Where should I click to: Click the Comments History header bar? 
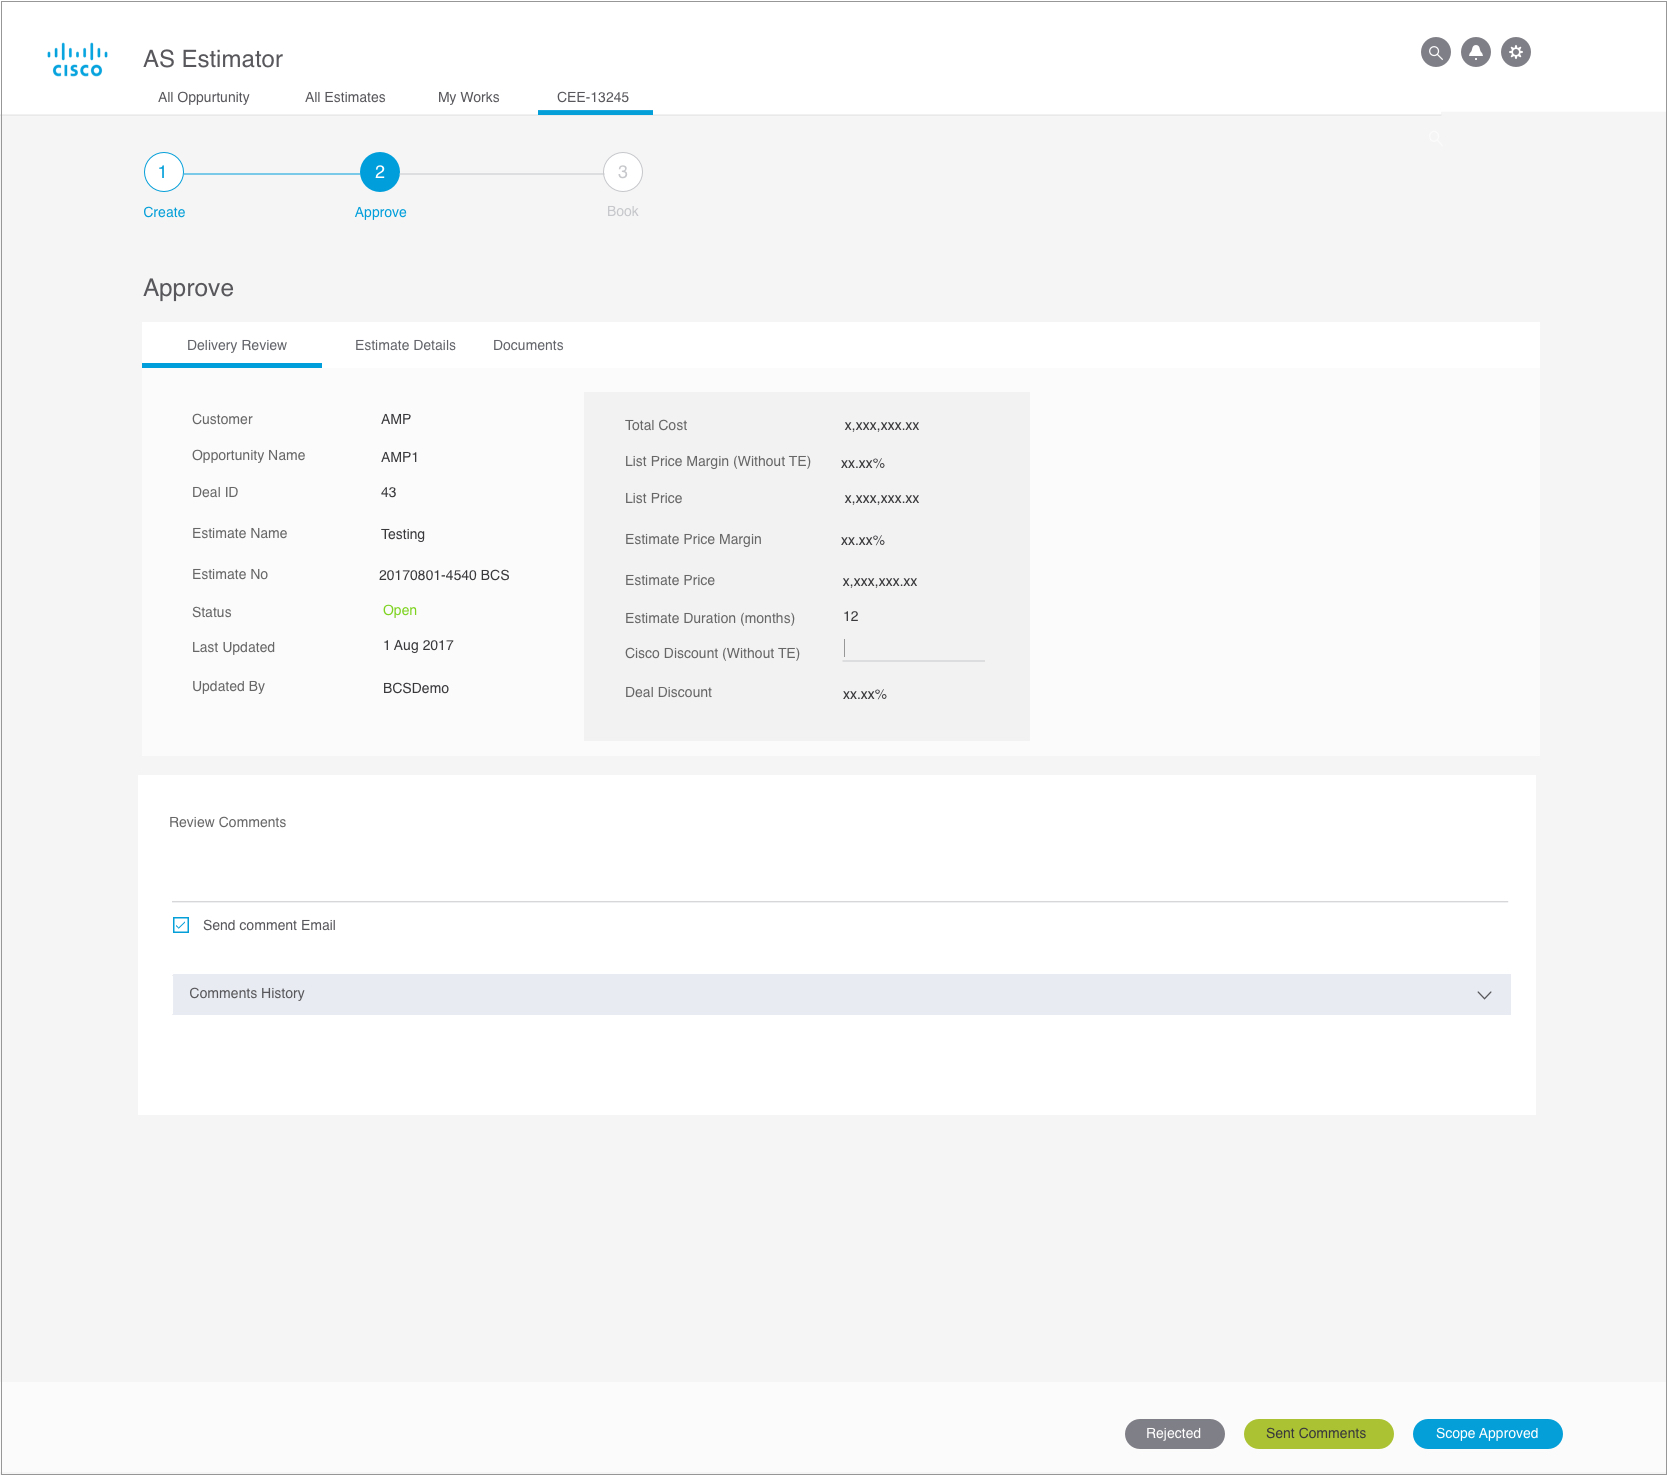tap(841, 994)
